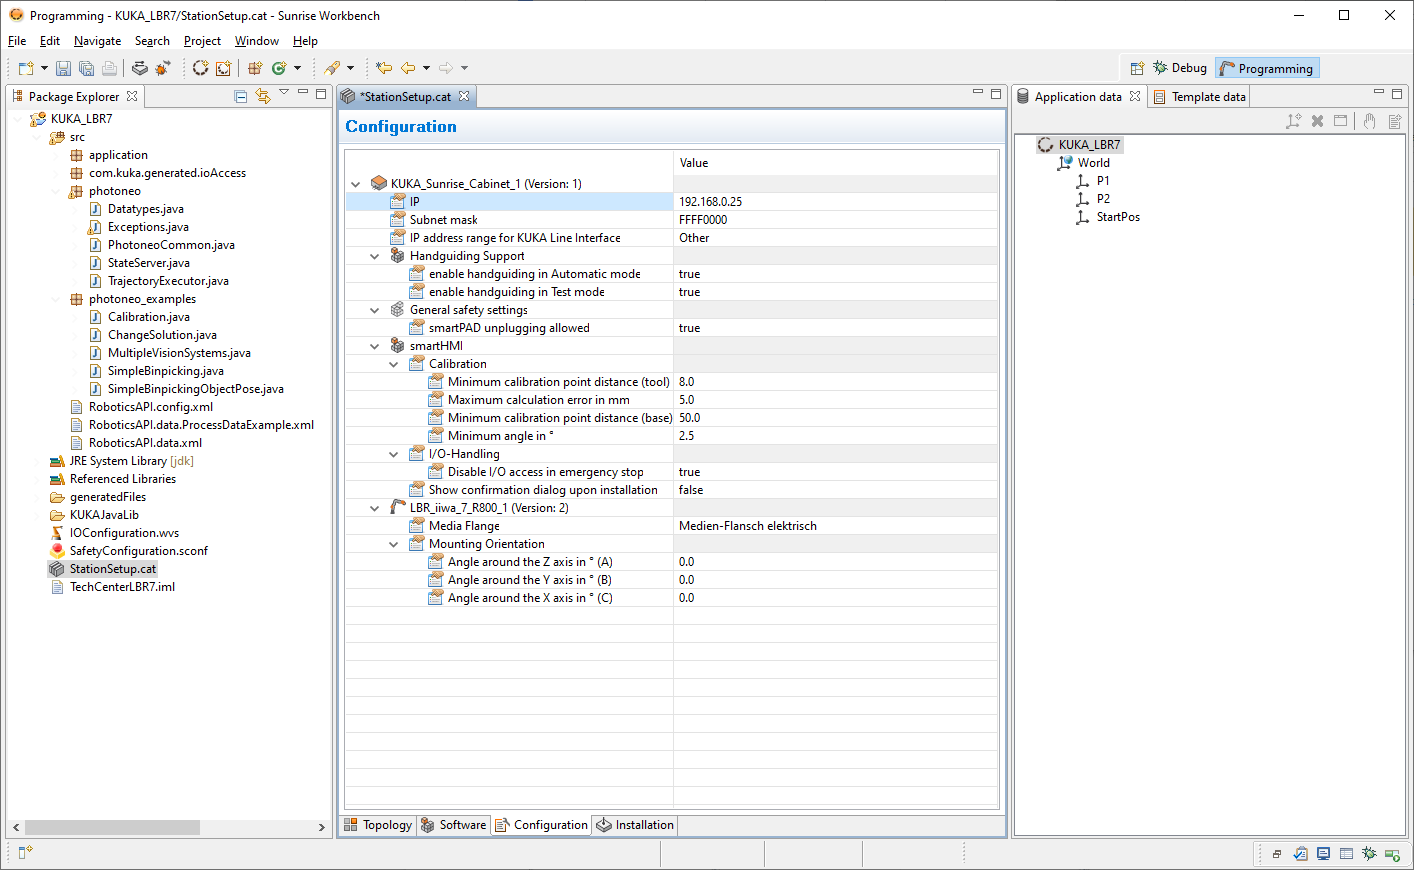Collapse the smartHMI configuration node
This screenshot has width=1414, height=870.
(375, 346)
